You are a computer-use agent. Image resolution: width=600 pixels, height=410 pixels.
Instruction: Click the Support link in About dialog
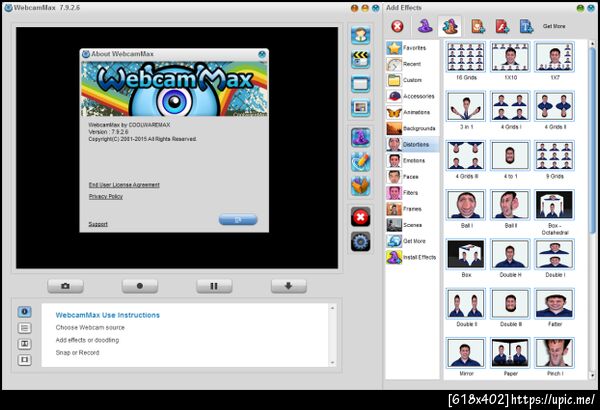(x=98, y=224)
